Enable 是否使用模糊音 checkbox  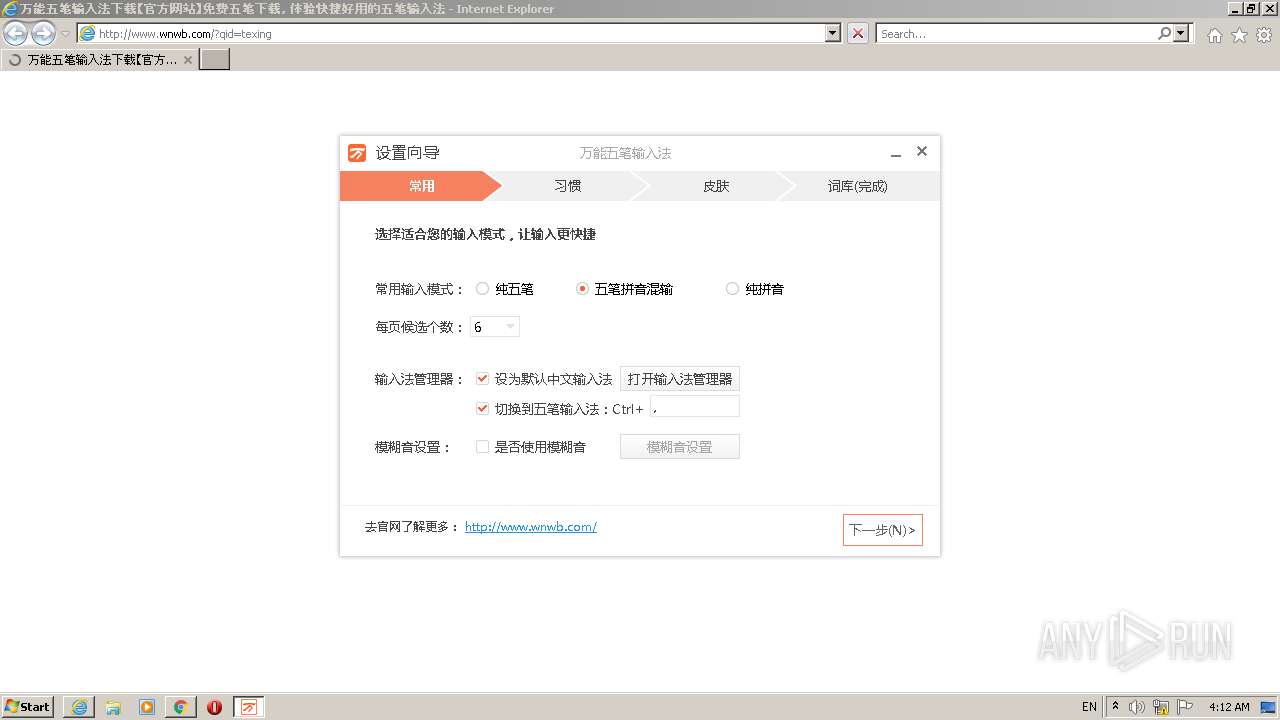482,447
